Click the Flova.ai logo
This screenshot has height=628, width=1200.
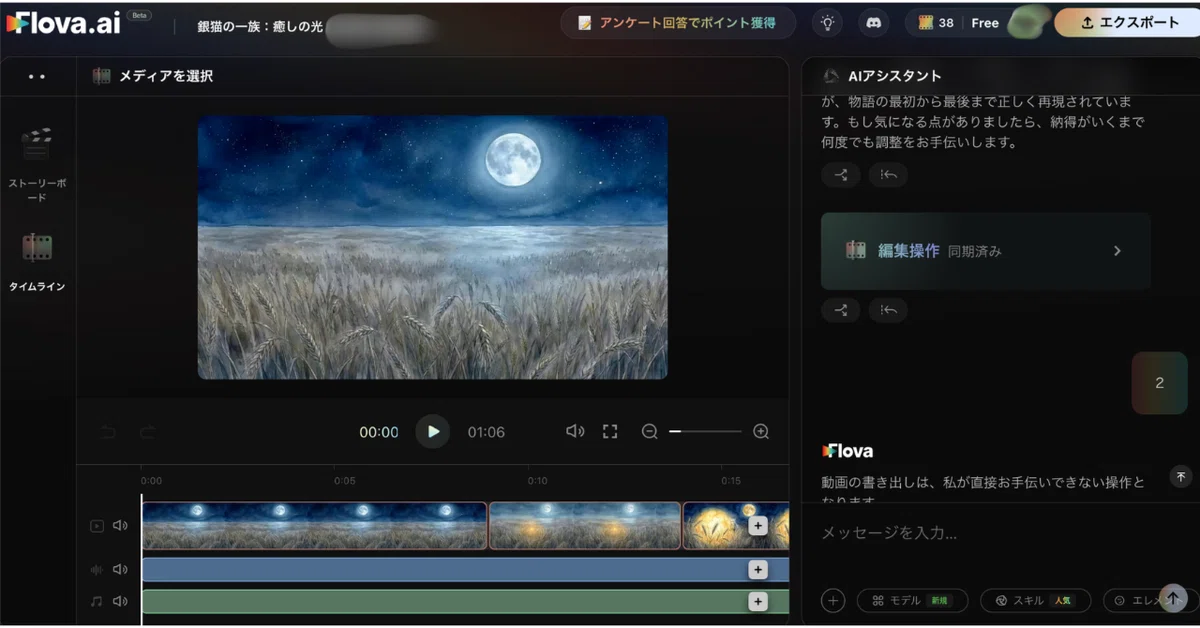[63, 23]
